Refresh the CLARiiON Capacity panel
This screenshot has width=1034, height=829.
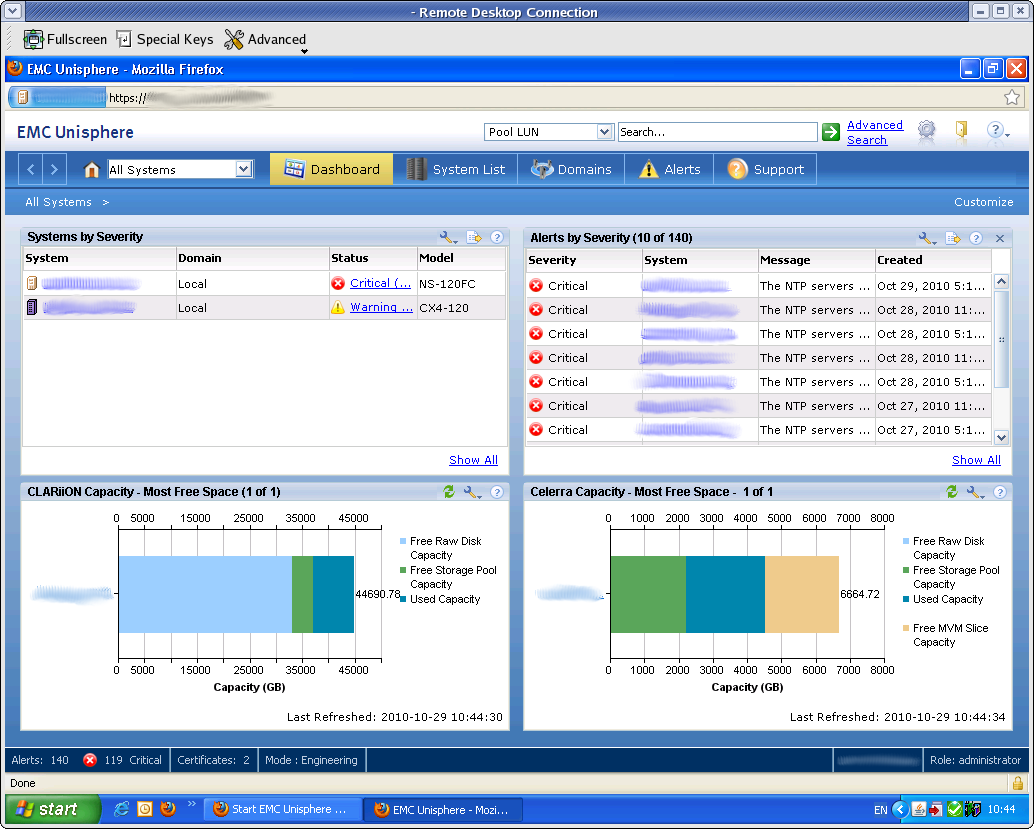(x=449, y=492)
